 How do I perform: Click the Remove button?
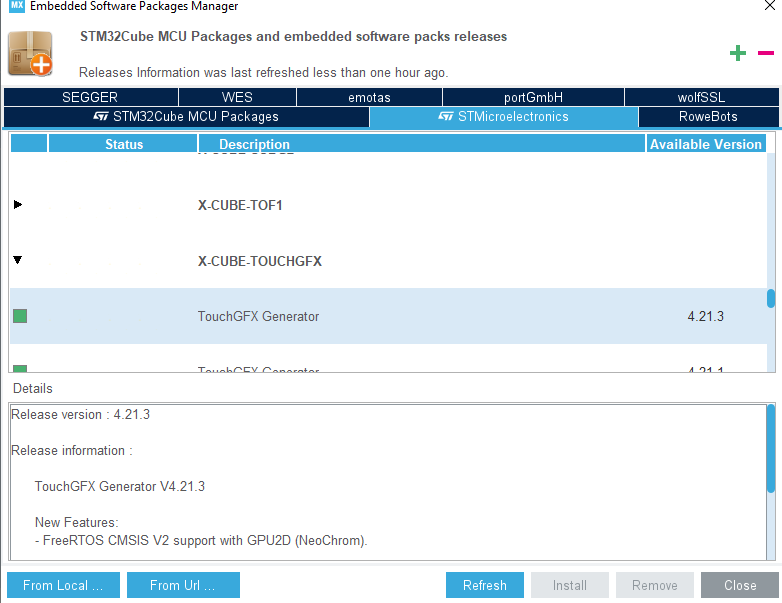pos(654,585)
